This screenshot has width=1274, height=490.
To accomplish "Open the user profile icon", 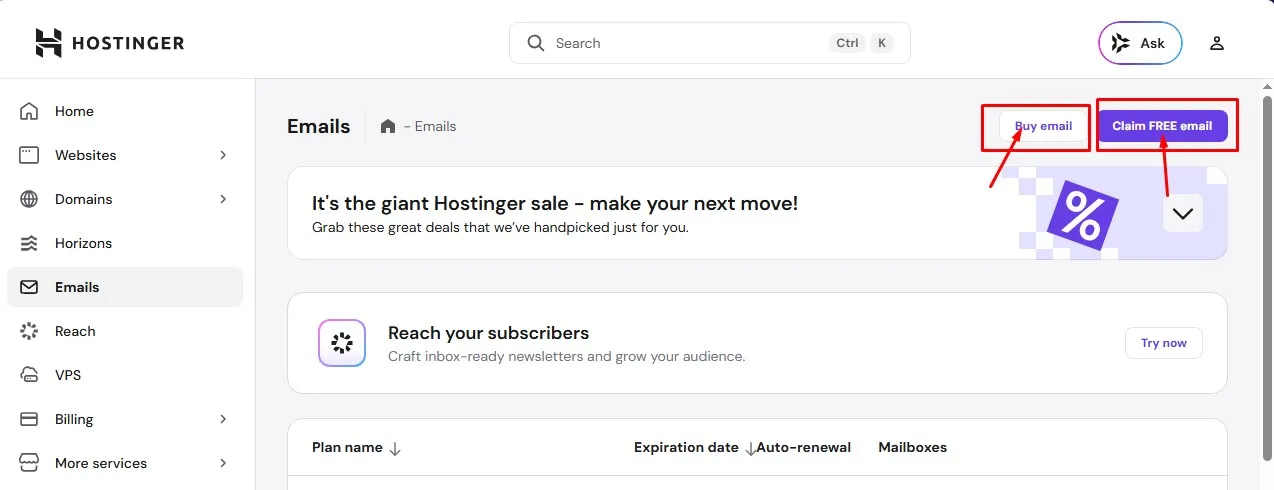I will [1217, 43].
